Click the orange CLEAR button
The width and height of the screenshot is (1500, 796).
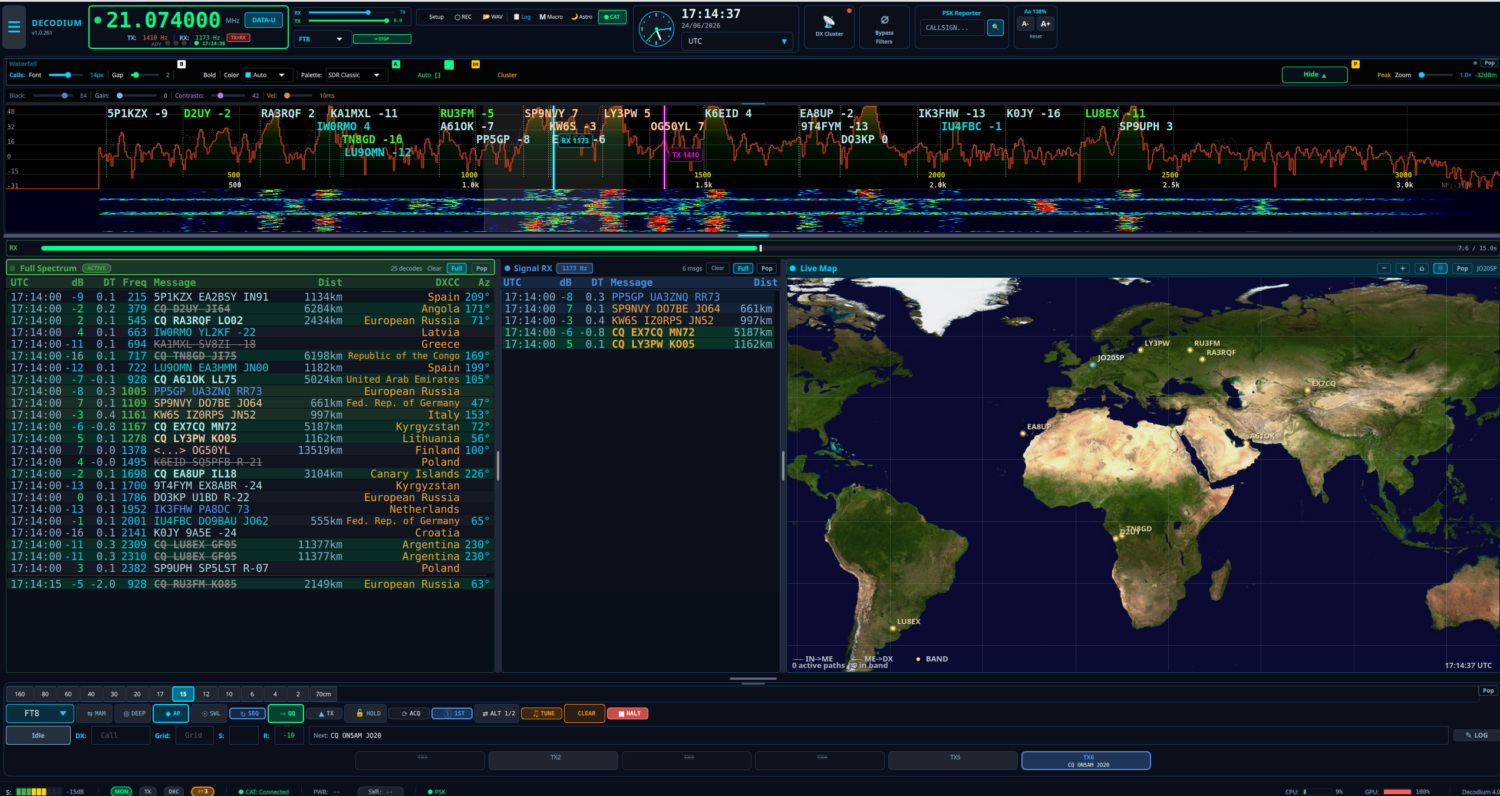coord(583,713)
